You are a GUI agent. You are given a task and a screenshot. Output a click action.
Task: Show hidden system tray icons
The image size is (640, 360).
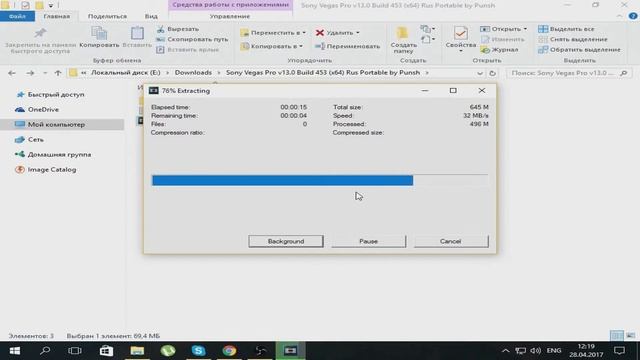point(505,351)
